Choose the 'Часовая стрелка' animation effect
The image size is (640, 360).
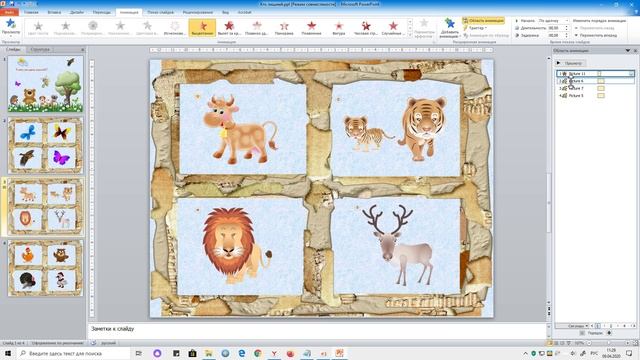[366, 28]
